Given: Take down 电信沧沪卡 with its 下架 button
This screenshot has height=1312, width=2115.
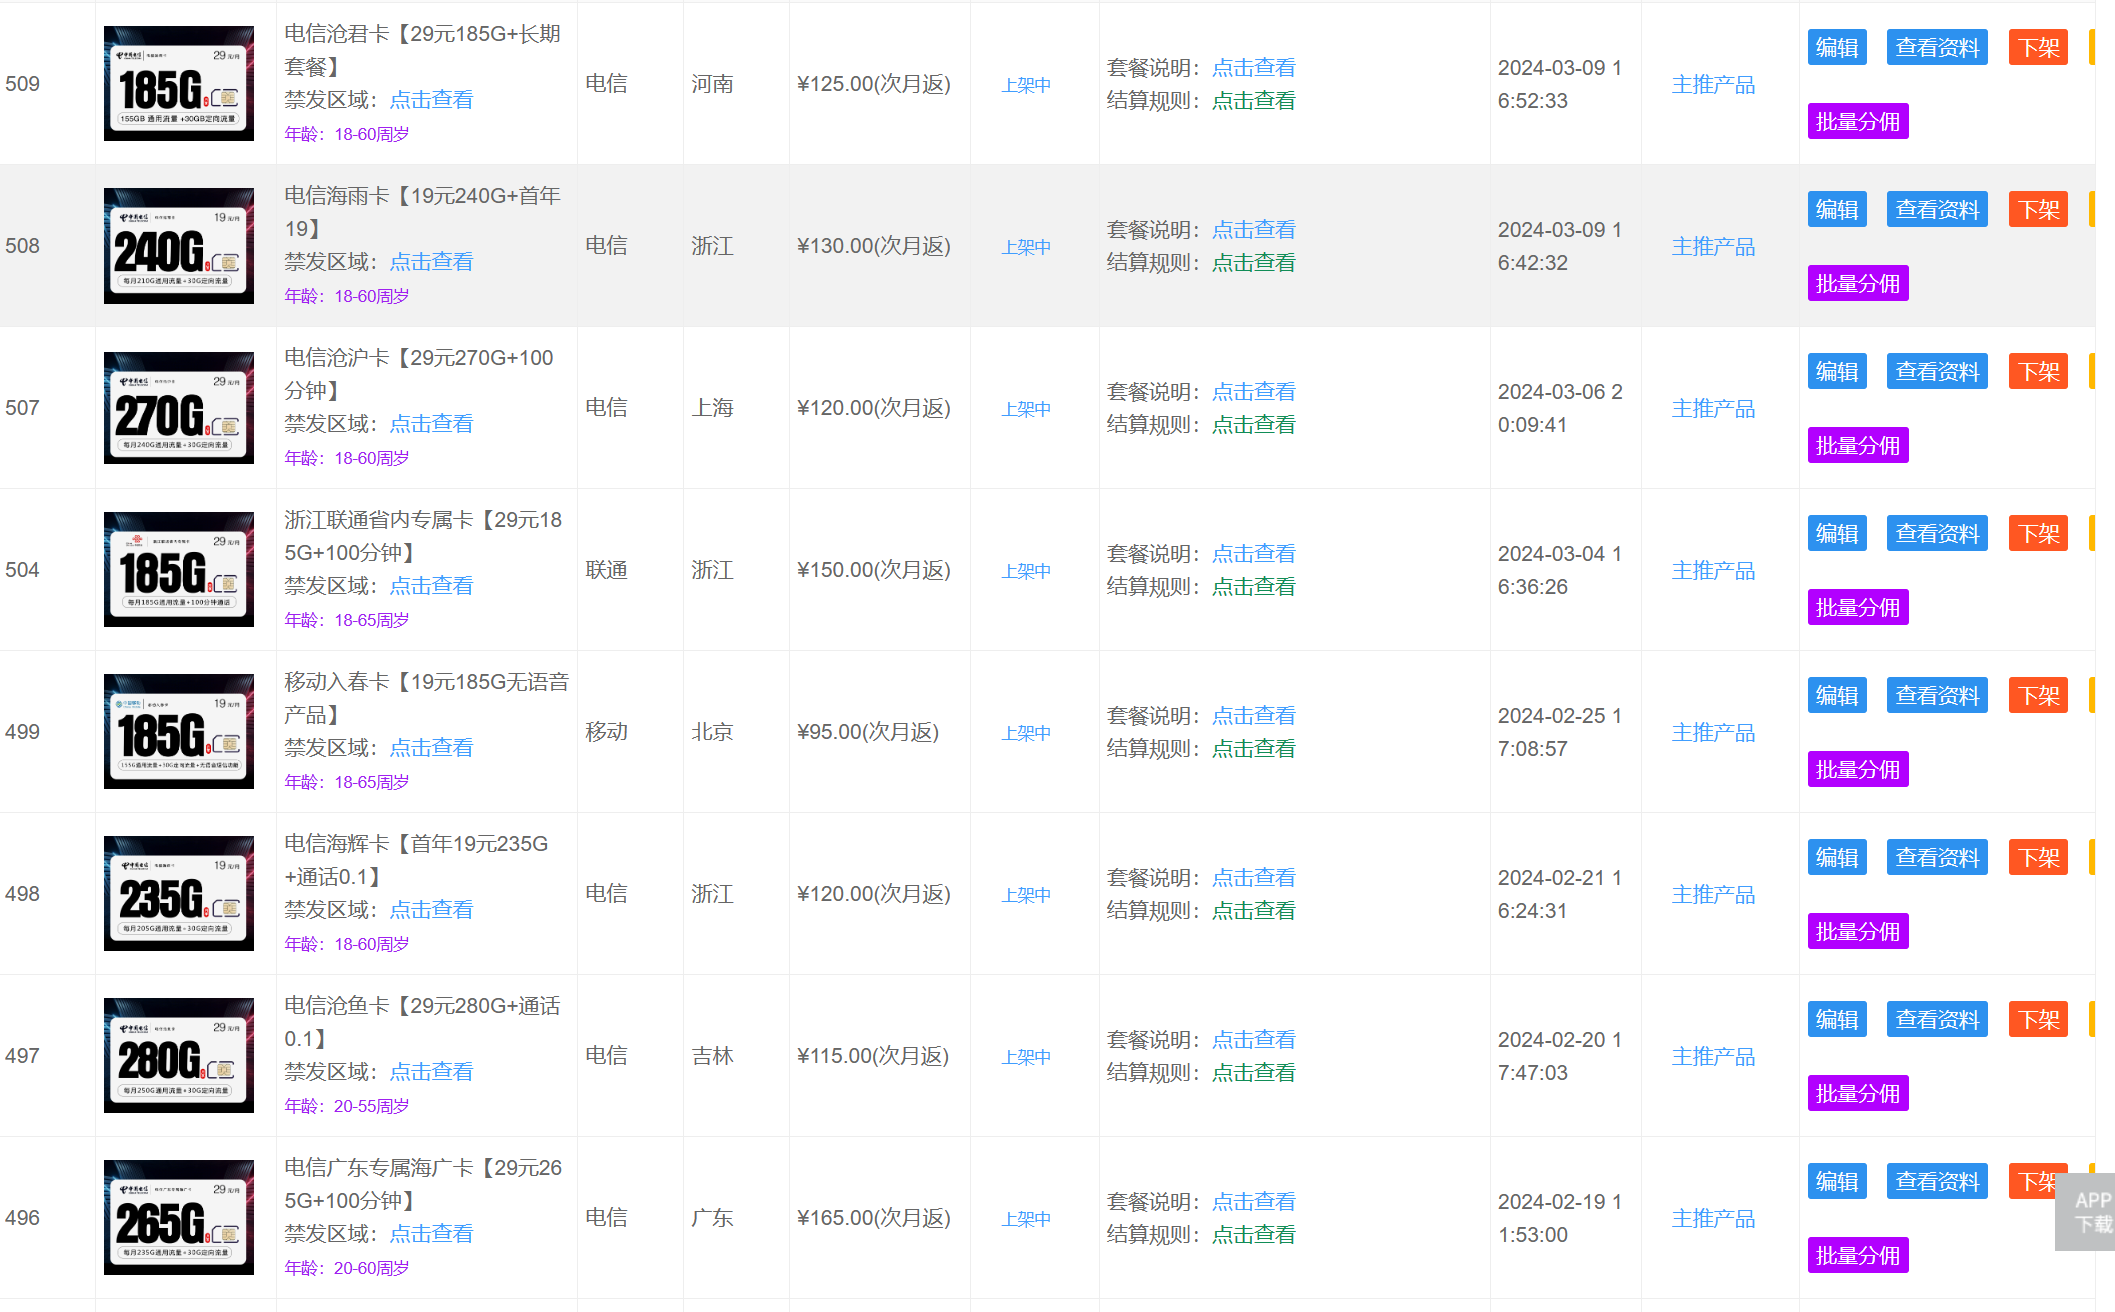Looking at the screenshot, I should tap(2038, 371).
